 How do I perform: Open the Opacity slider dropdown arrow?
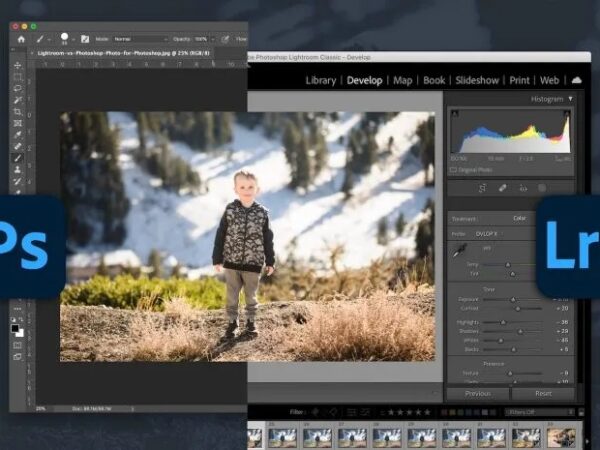pos(213,39)
